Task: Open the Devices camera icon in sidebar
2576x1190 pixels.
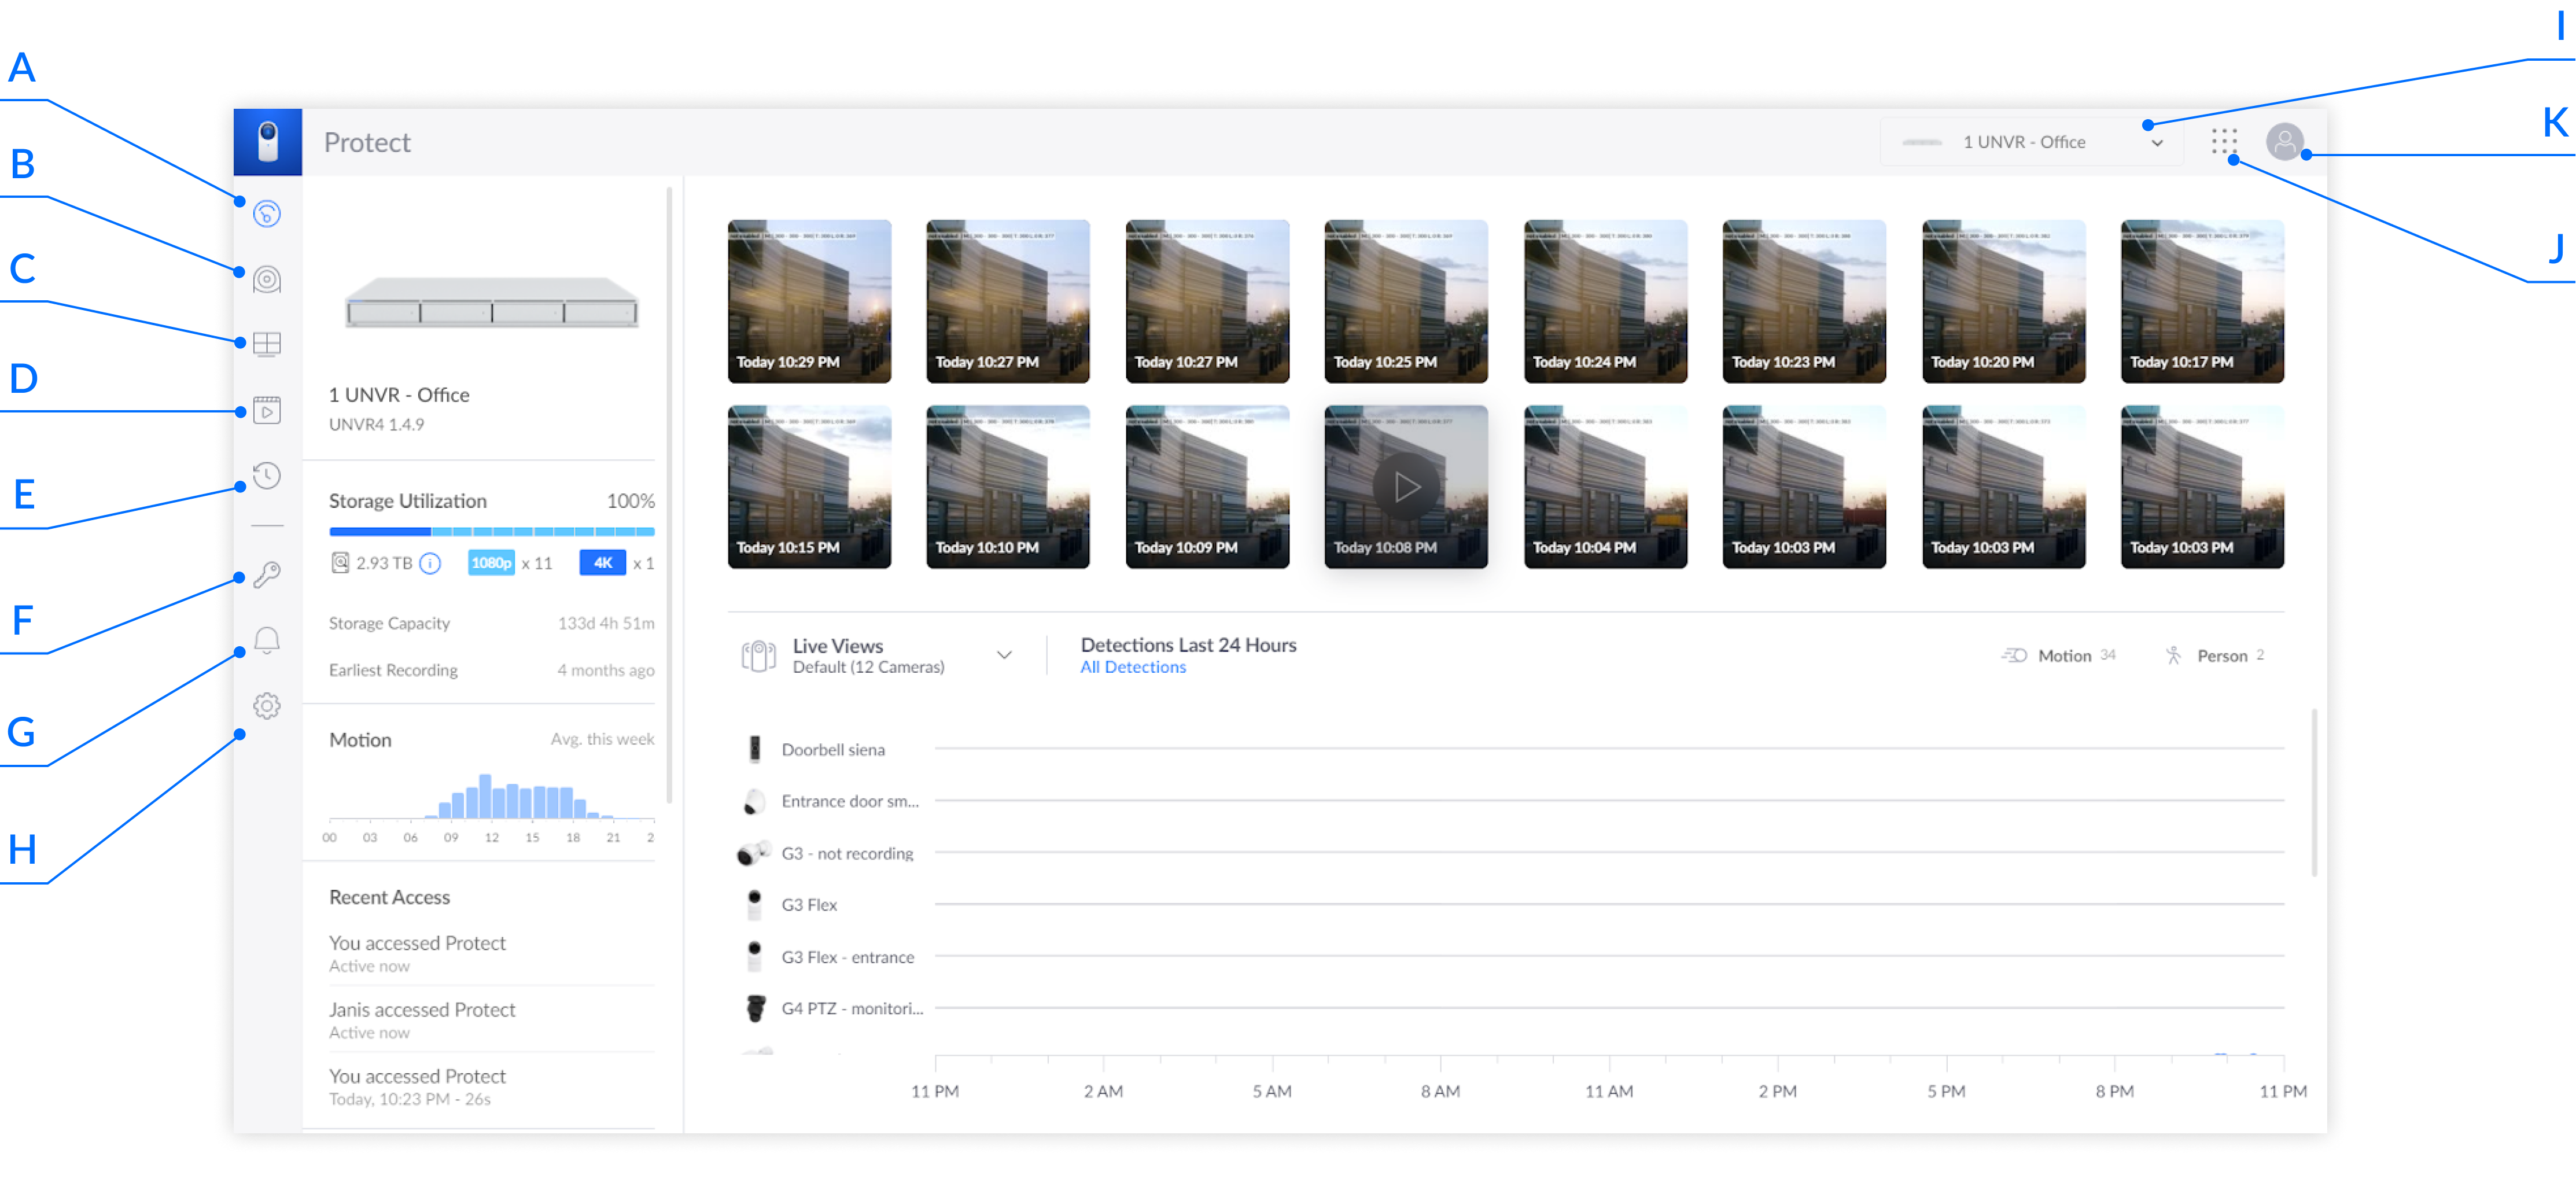Action: 267,279
